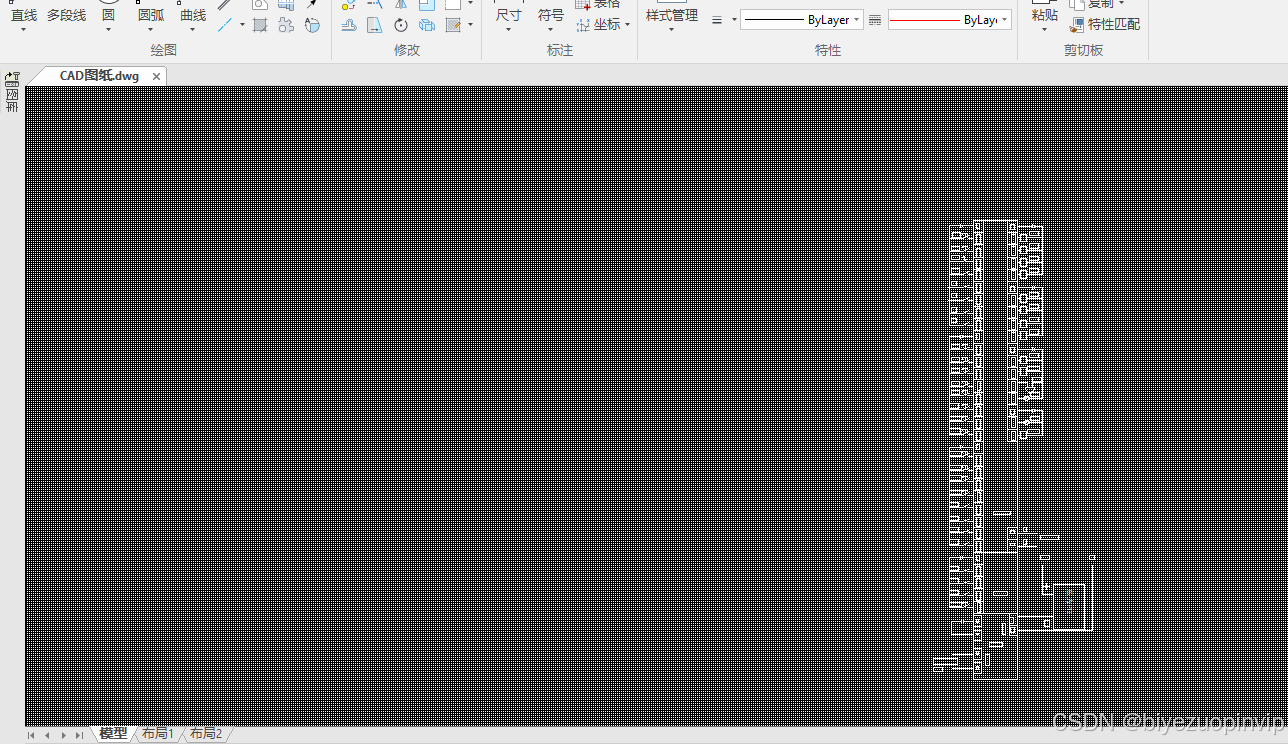Click the 特性 panel label

(x=828, y=50)
